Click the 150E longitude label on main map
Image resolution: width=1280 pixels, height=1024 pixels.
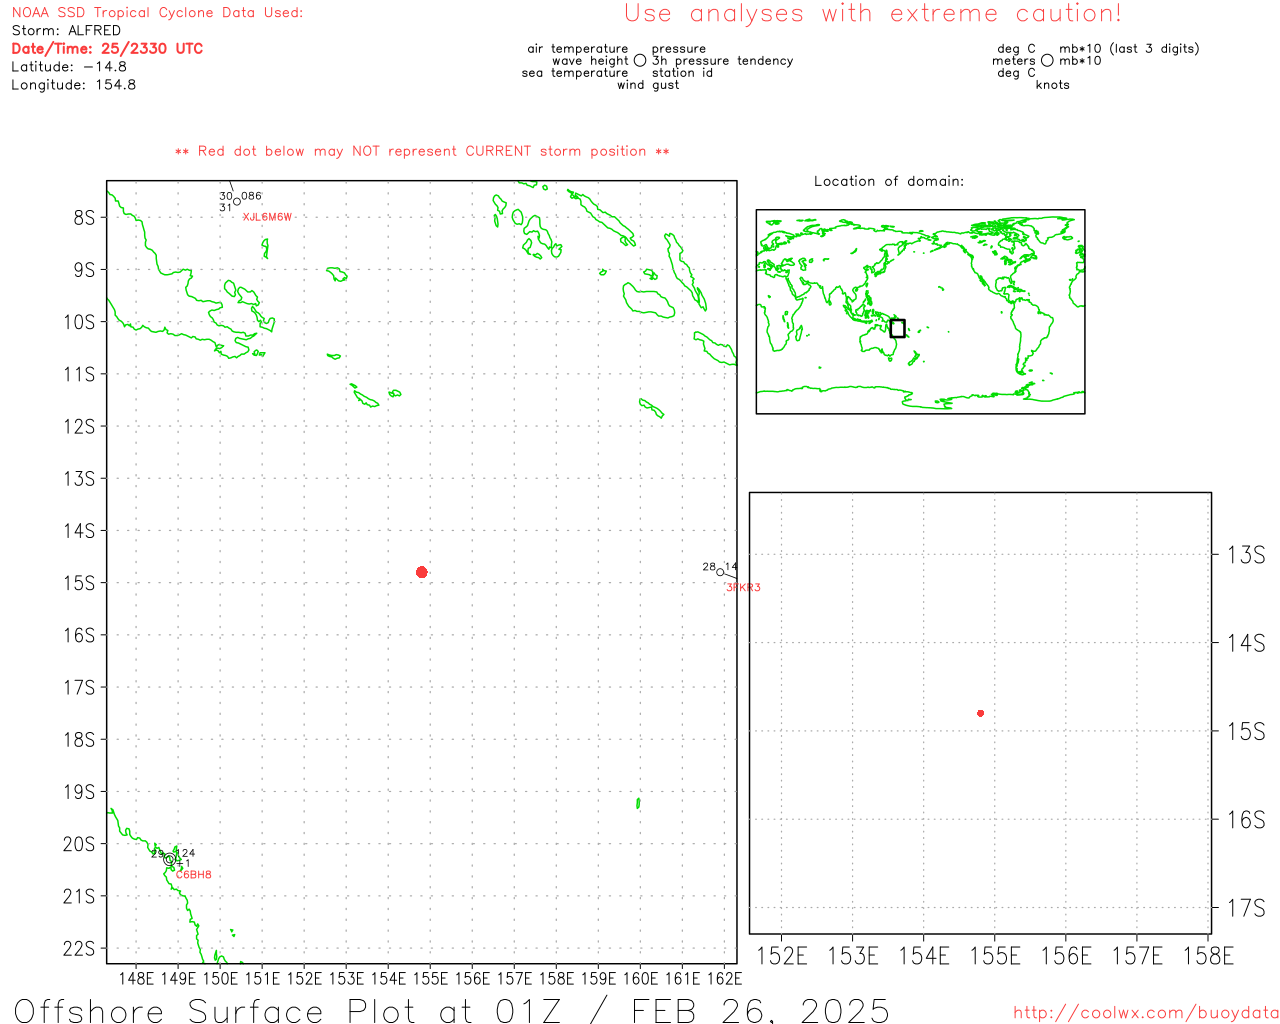coord(220,978)
